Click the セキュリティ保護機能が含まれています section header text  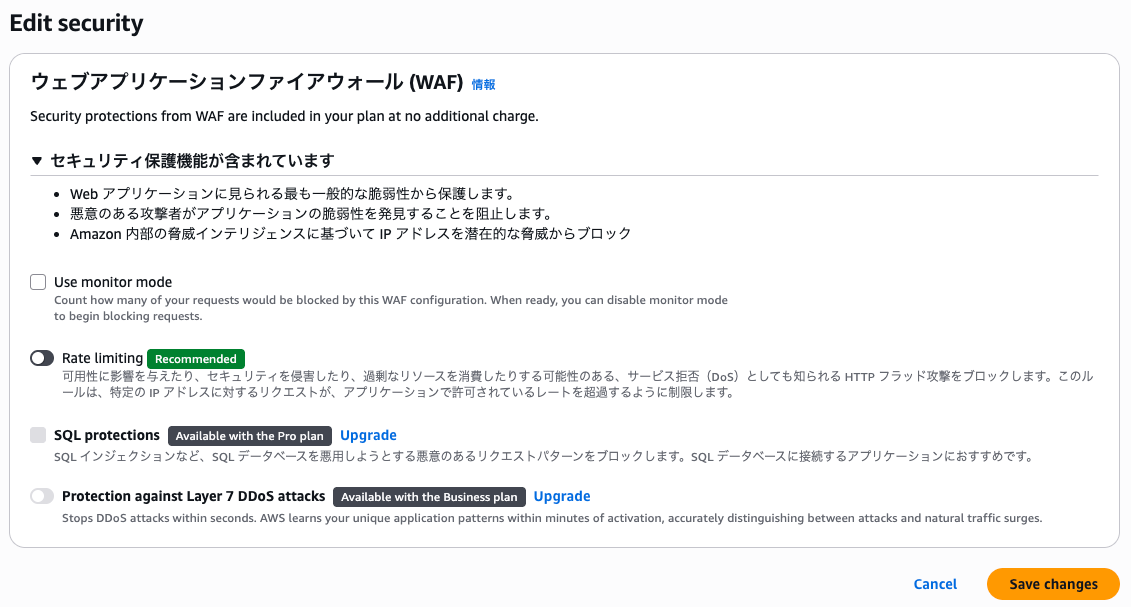click(192, 161)
